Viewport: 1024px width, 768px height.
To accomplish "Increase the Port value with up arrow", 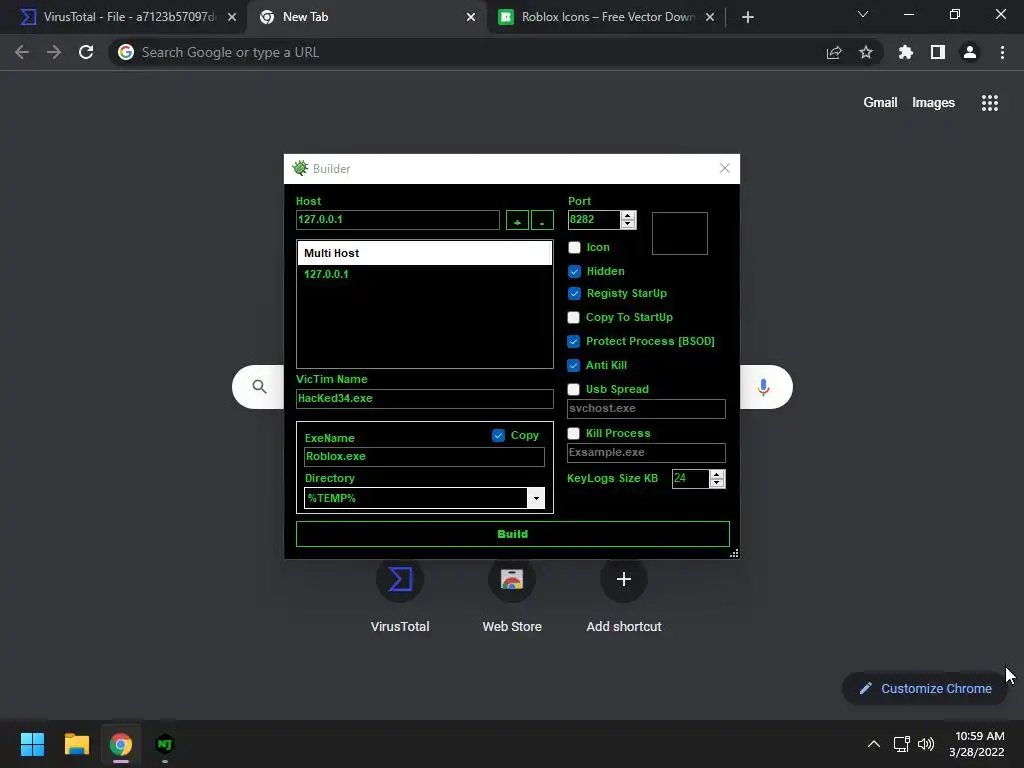I will click(x=628, y=216).
